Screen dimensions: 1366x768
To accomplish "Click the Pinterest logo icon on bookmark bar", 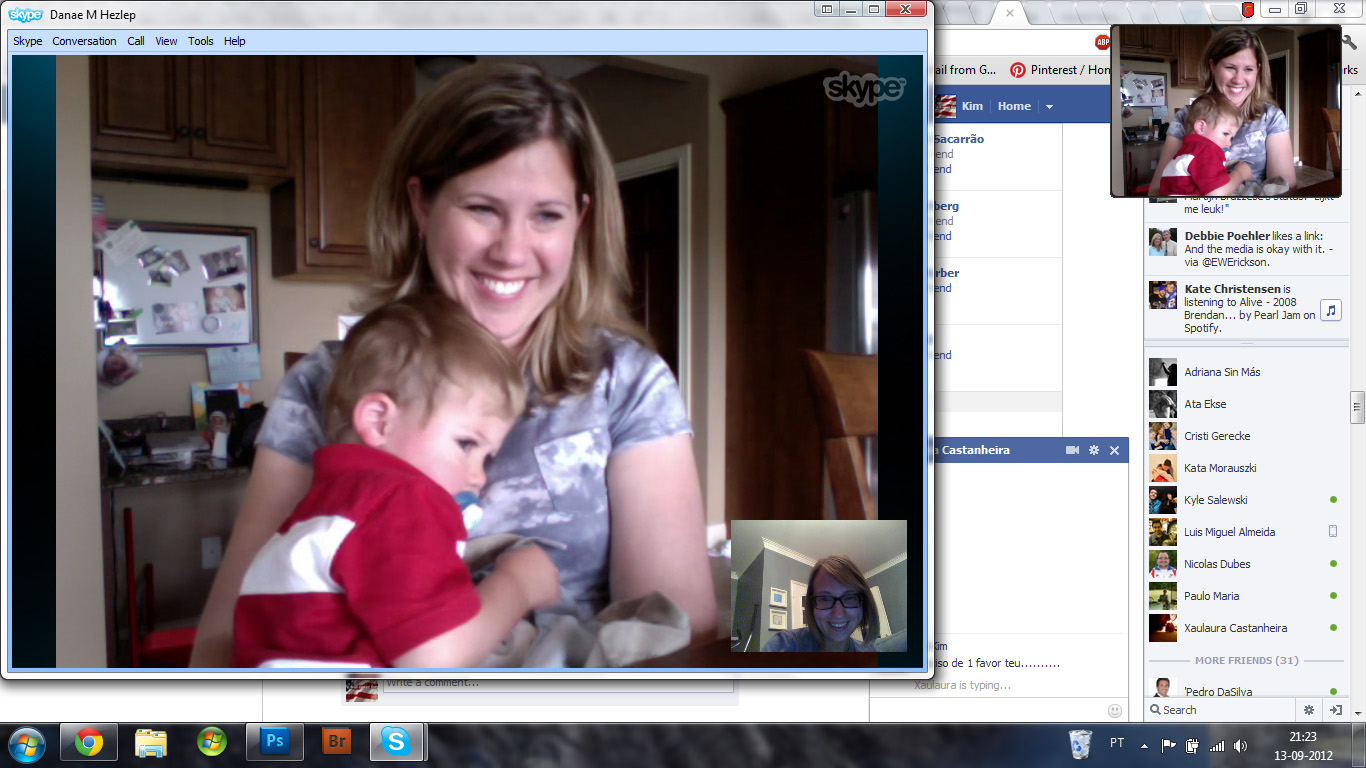I will click(x=1018, y=70).
